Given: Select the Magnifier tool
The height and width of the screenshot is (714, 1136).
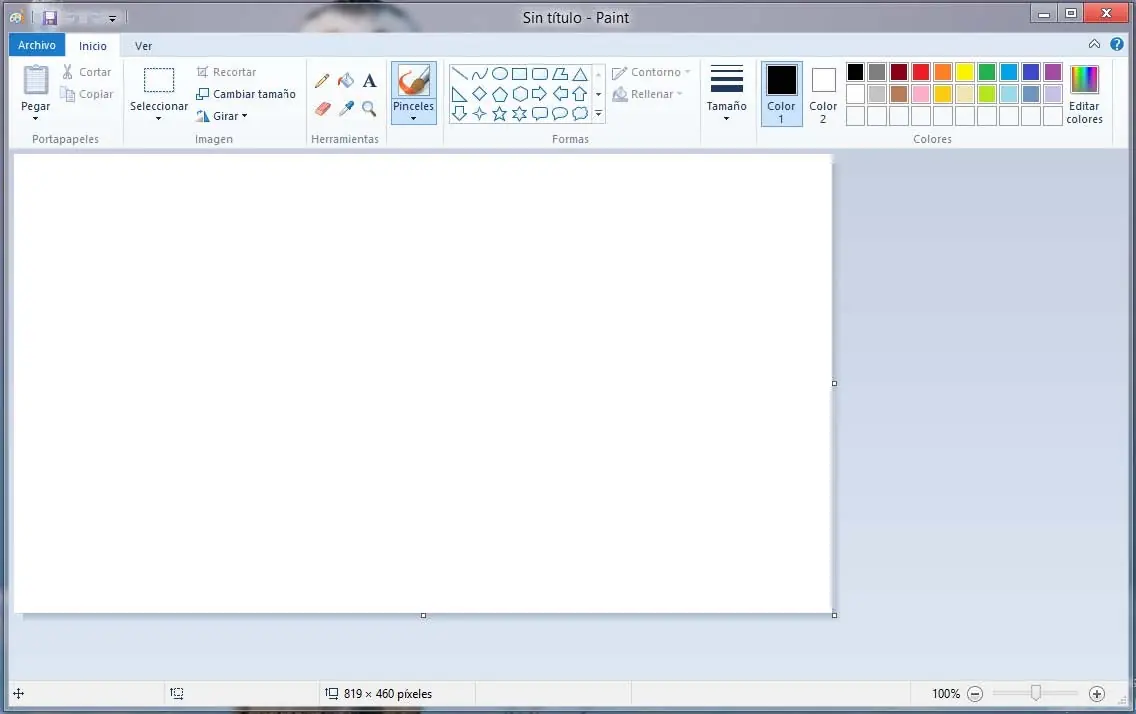Looking at the screenshot, I should pyautogui.click(x=369, y=108).
